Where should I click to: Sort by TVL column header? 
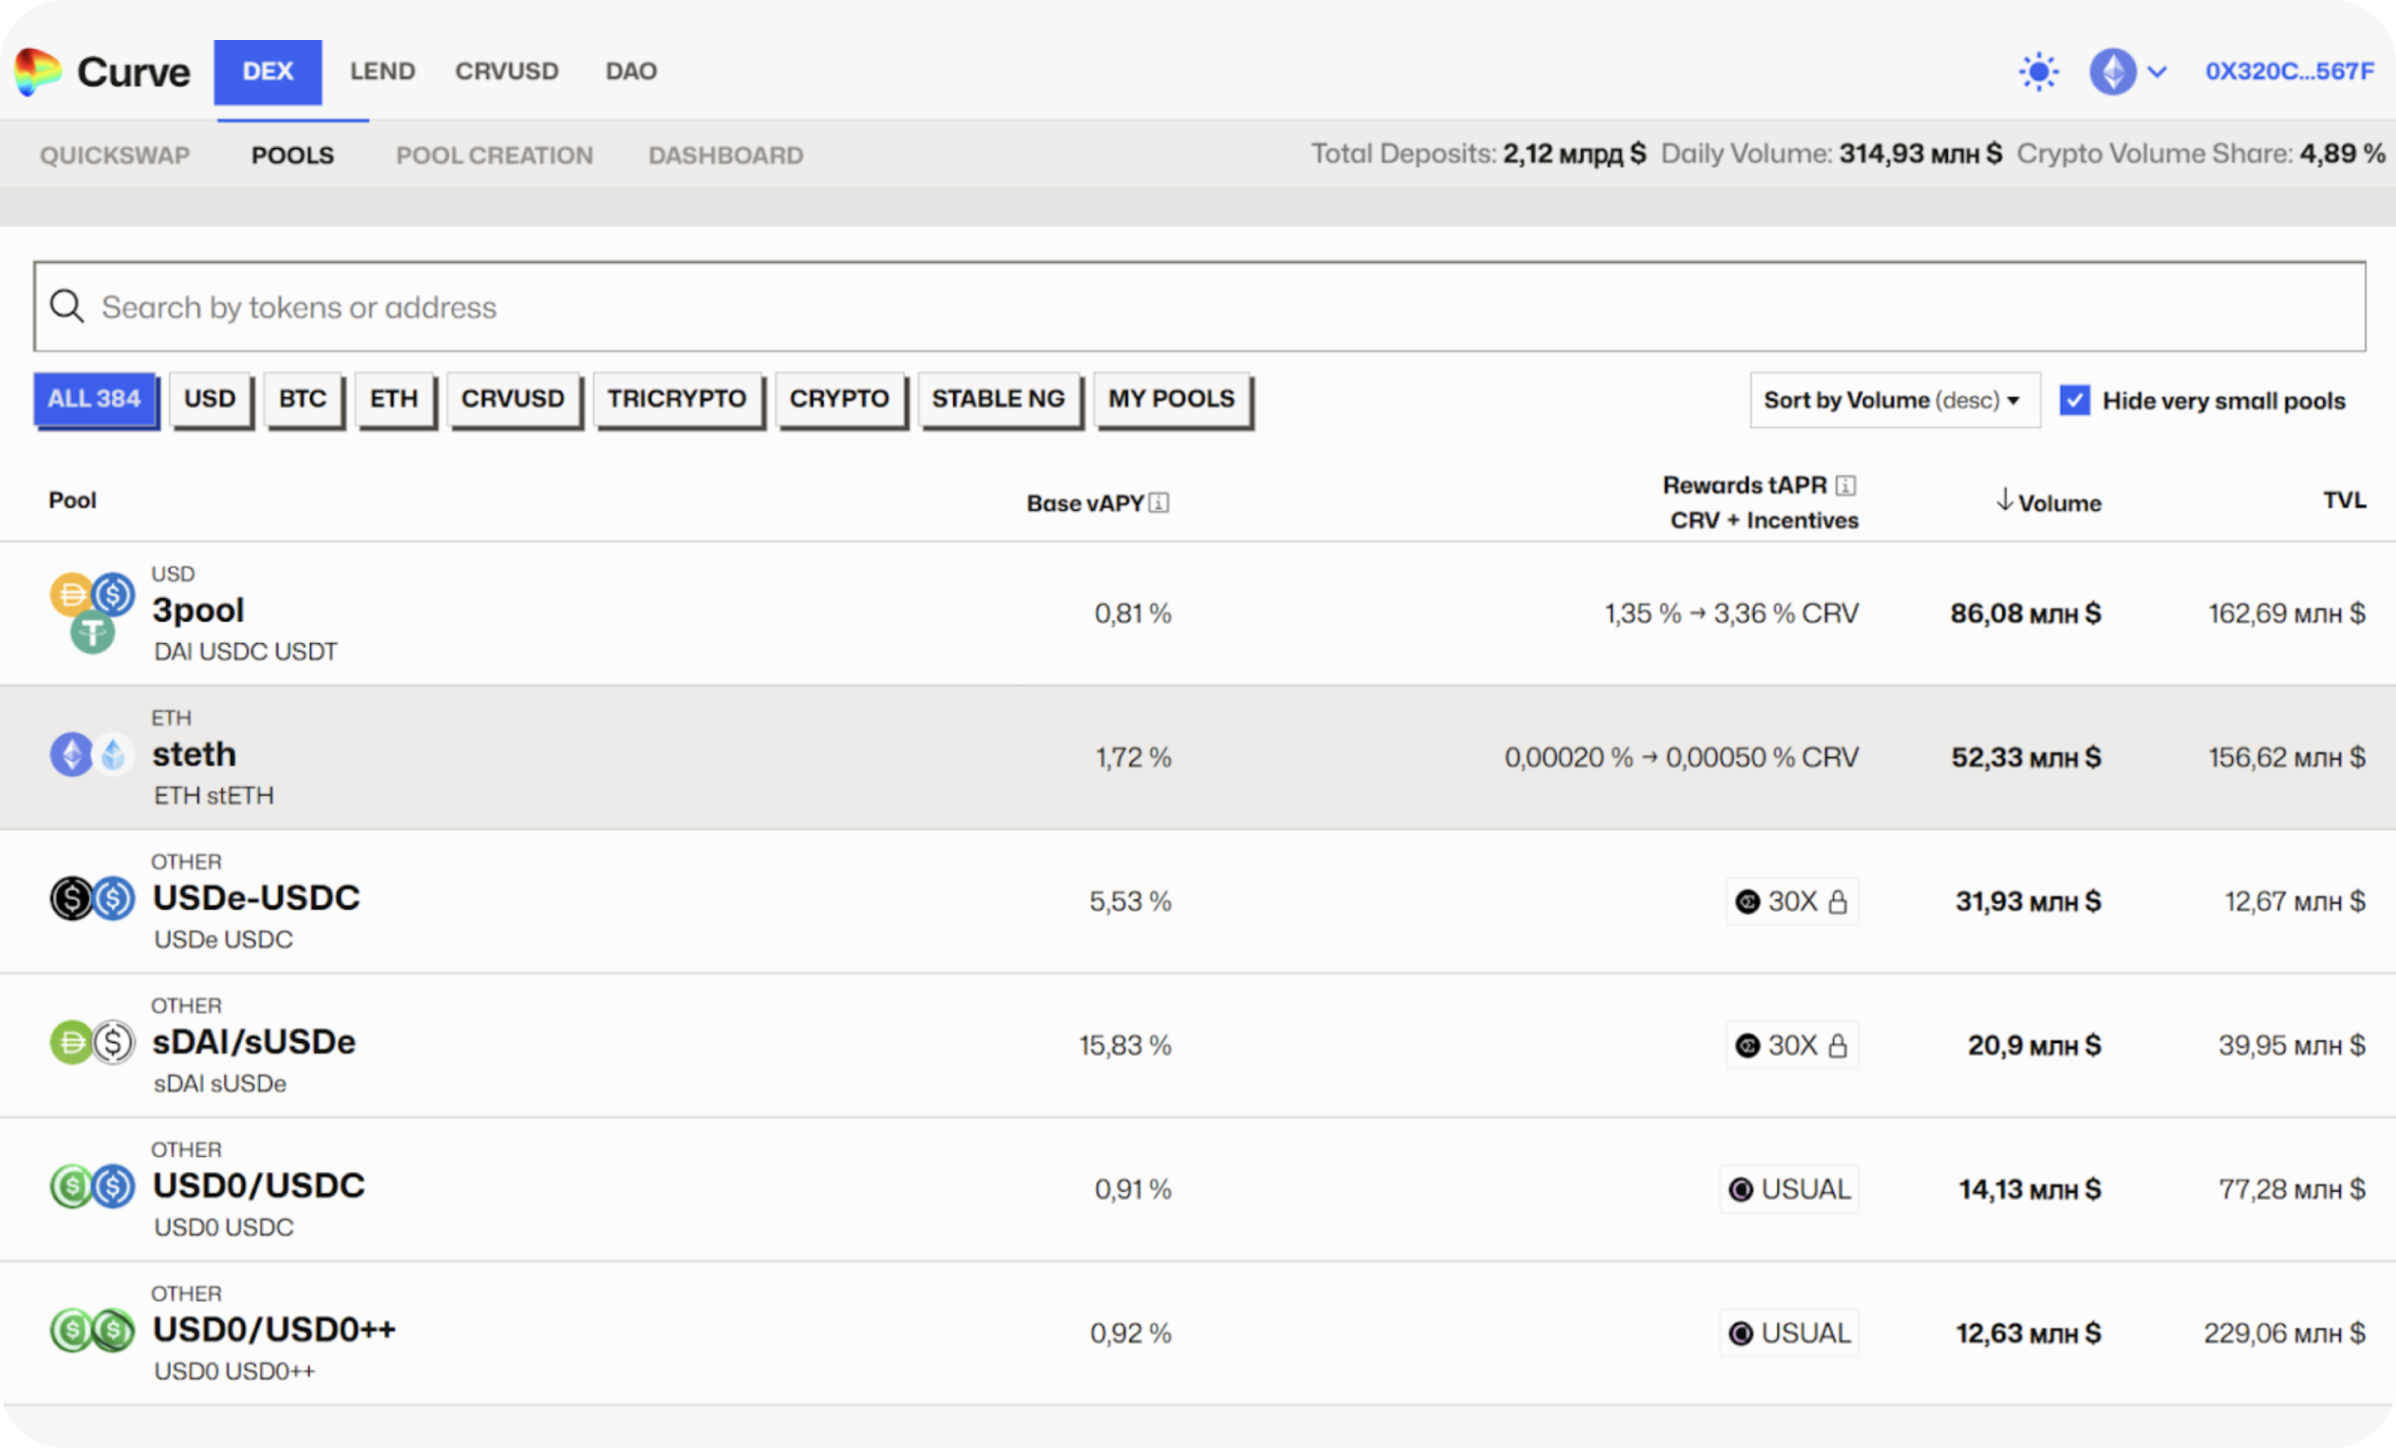click(x=2344, y=500)
